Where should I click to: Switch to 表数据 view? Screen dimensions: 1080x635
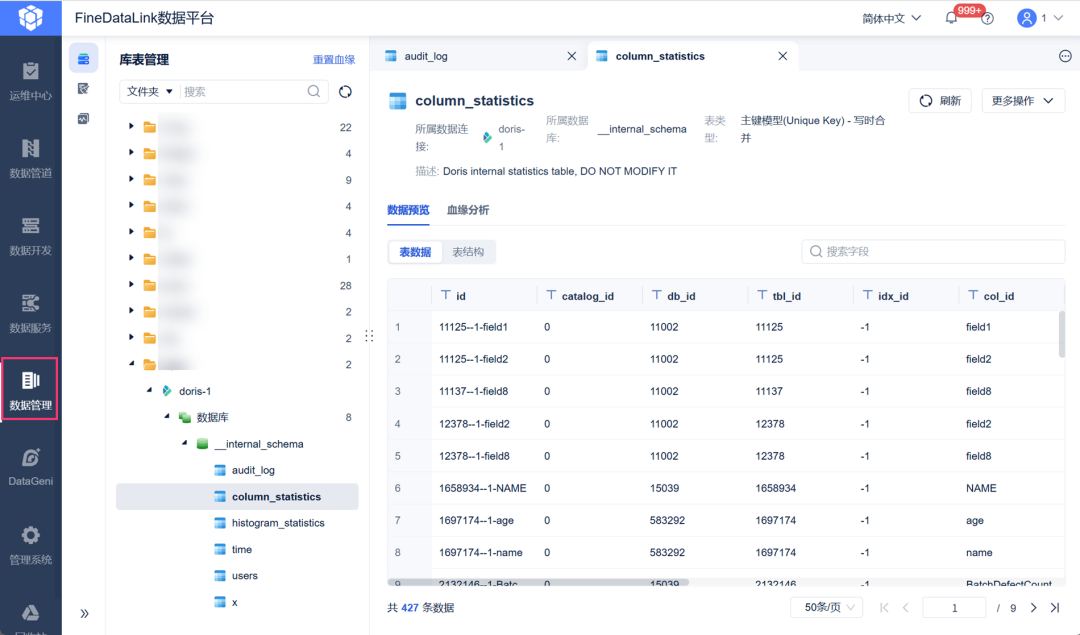[415, 252]
